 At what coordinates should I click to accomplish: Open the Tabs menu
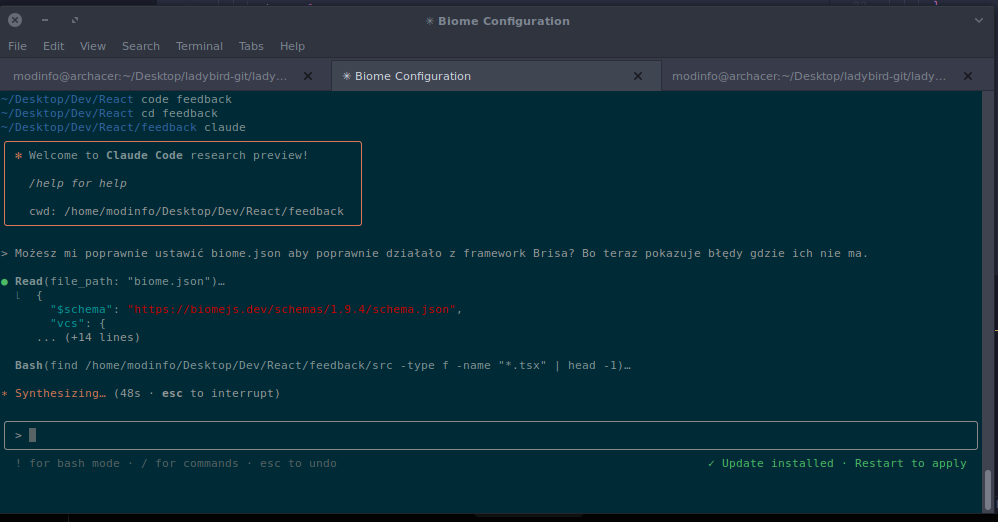[251, 46]
